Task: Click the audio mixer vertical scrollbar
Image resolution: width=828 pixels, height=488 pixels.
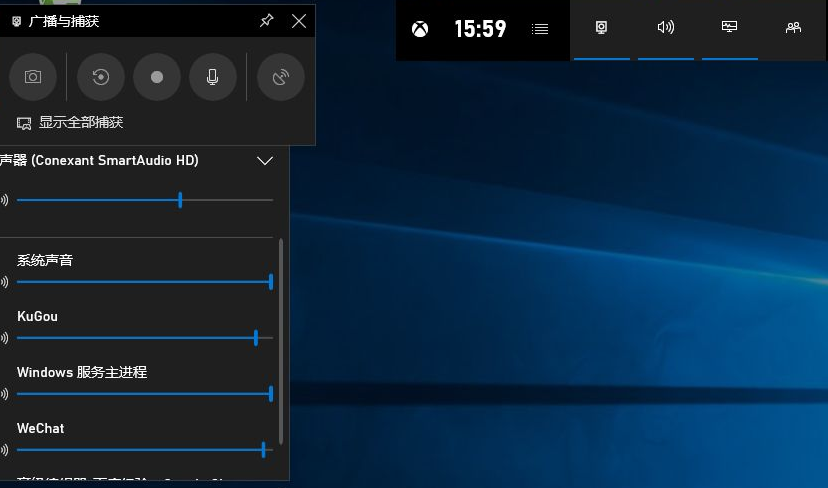Action: (x=282, y=340)
